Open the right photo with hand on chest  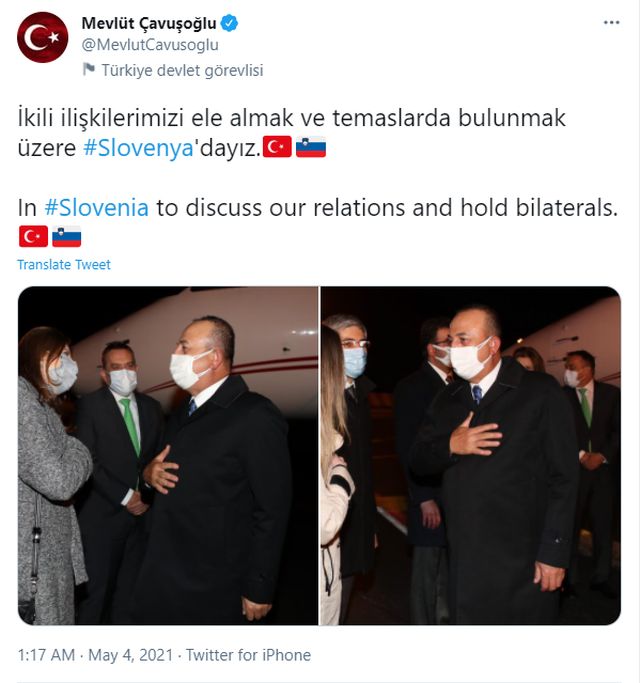471,456
